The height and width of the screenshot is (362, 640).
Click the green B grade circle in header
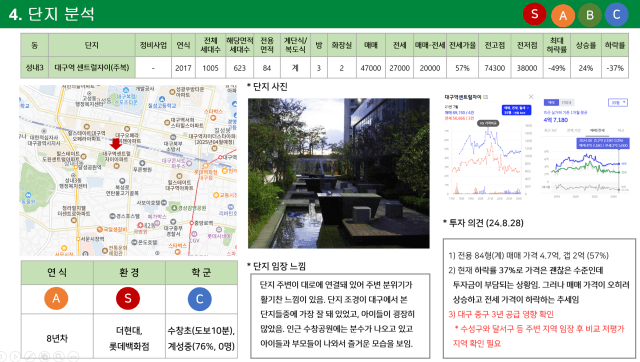(x=590, y=15)
